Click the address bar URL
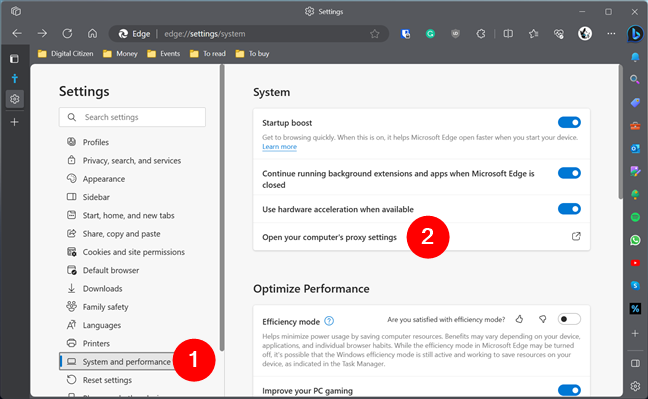This screenshot has width=648, height=399. click(205, 34)
